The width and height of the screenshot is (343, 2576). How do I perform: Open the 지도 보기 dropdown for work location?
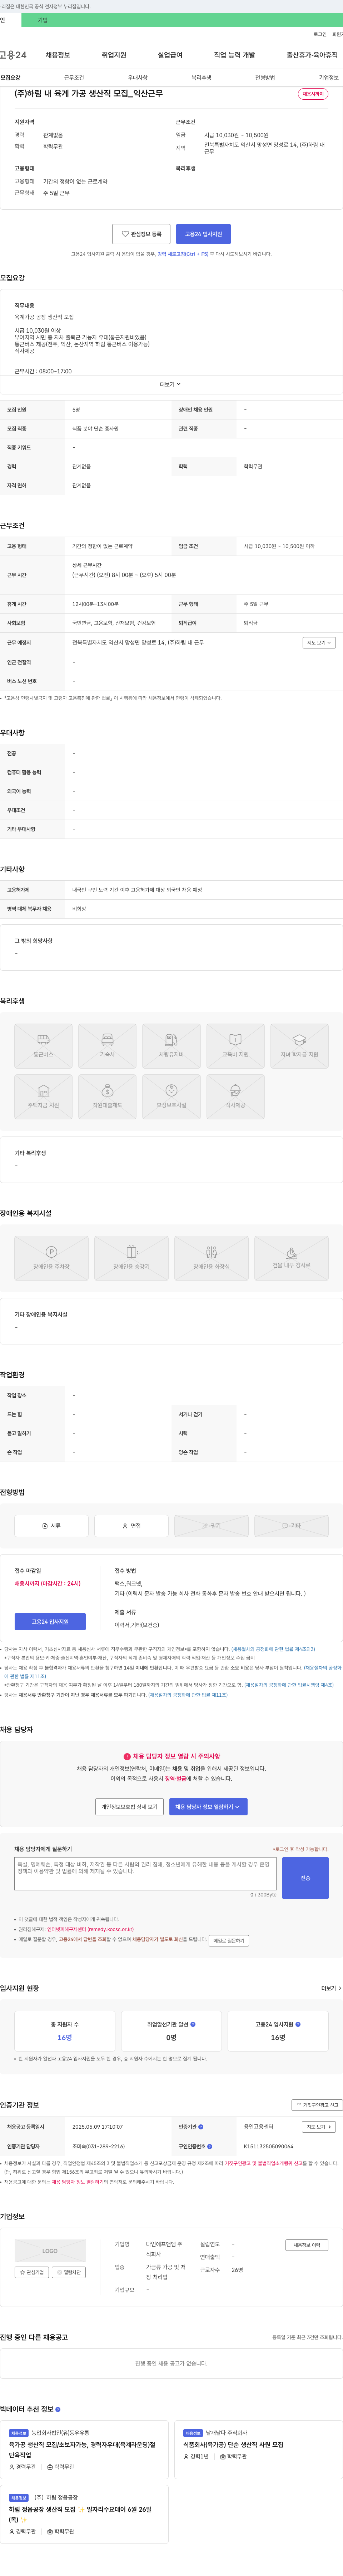tap(319, 643)
